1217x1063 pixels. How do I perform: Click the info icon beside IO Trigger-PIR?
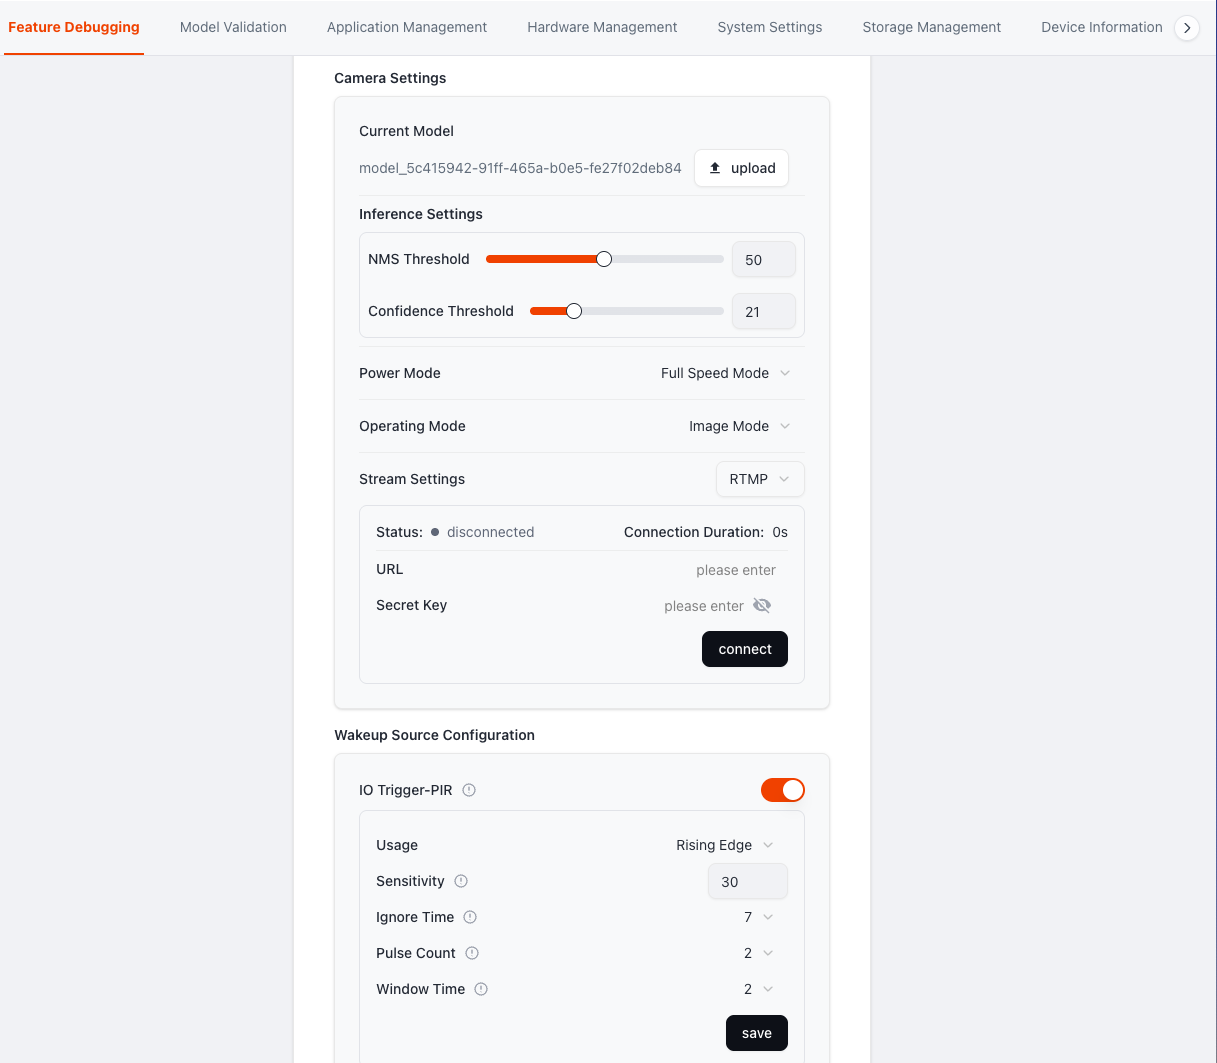point(469,790)
